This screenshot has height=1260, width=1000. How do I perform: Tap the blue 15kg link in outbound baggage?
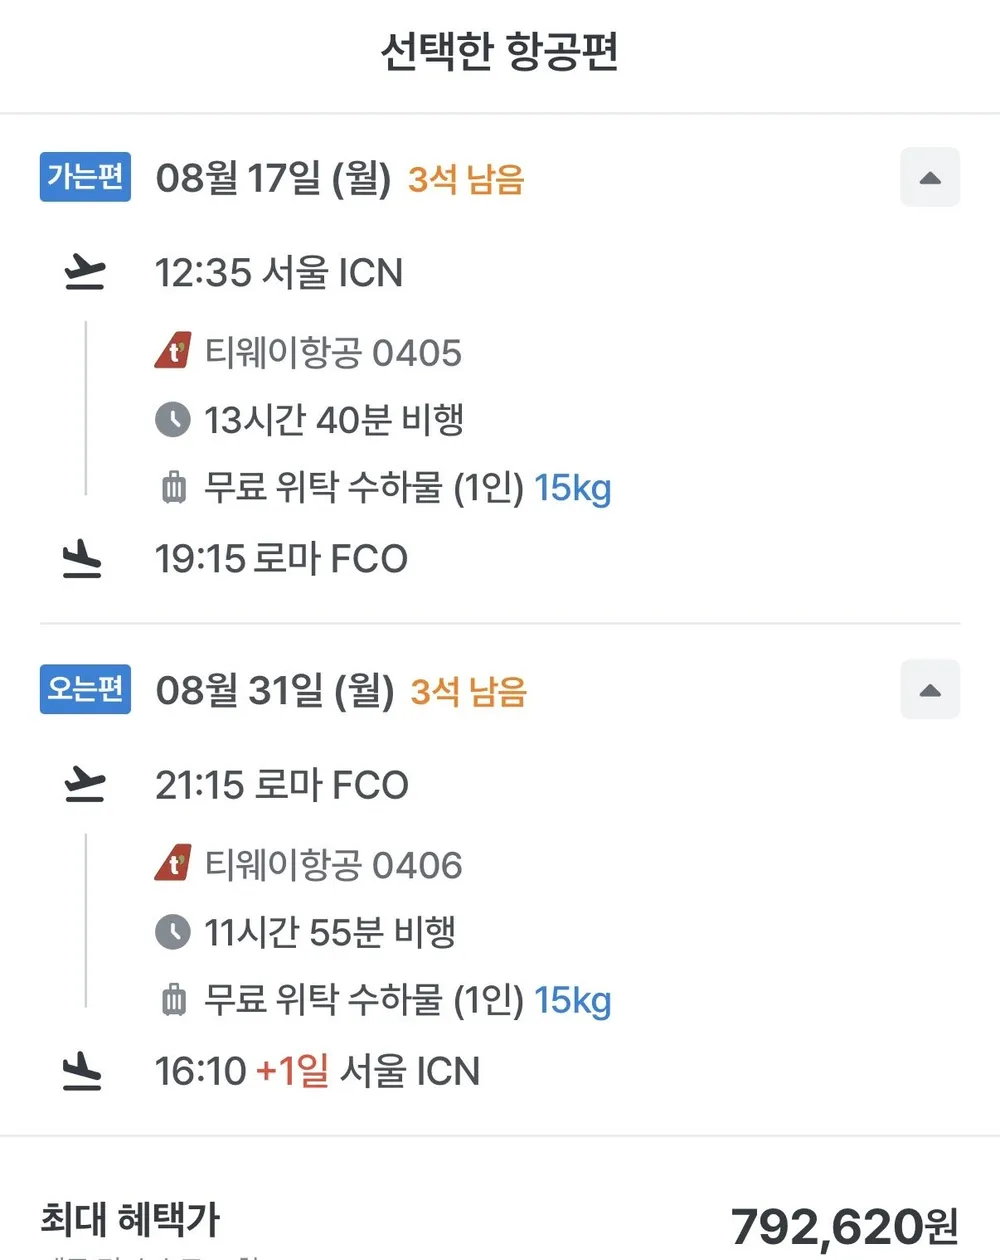click(x=572, y=488)
